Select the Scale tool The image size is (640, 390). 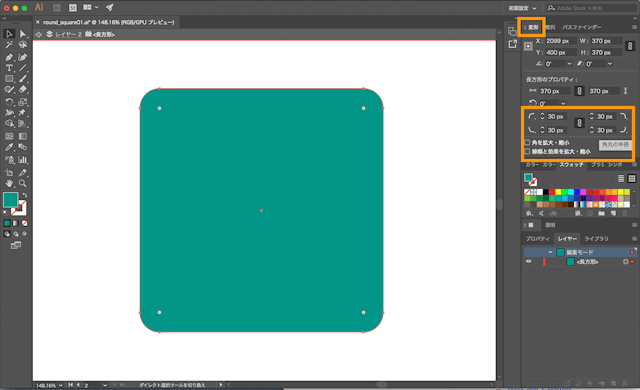pos(23,102)
